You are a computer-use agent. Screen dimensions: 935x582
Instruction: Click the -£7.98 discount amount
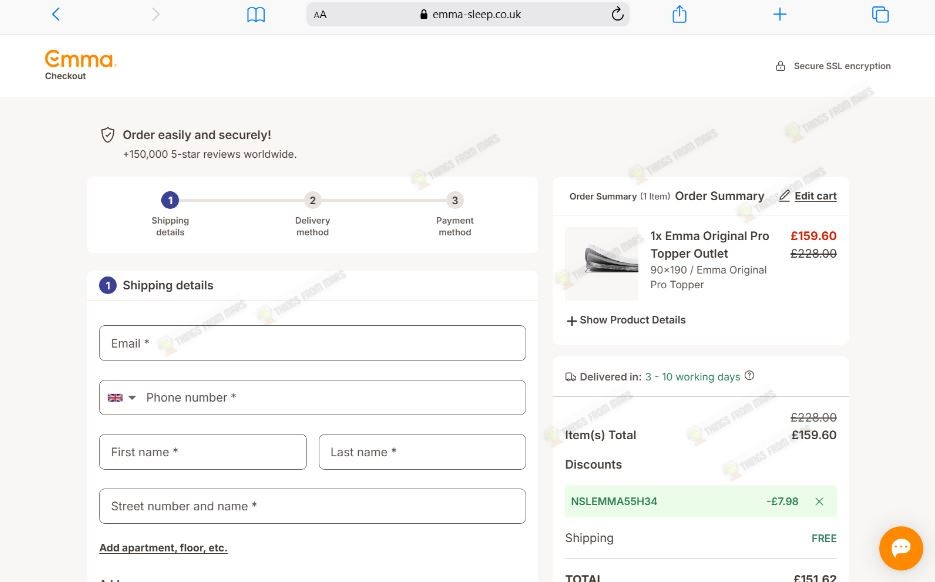782,501
